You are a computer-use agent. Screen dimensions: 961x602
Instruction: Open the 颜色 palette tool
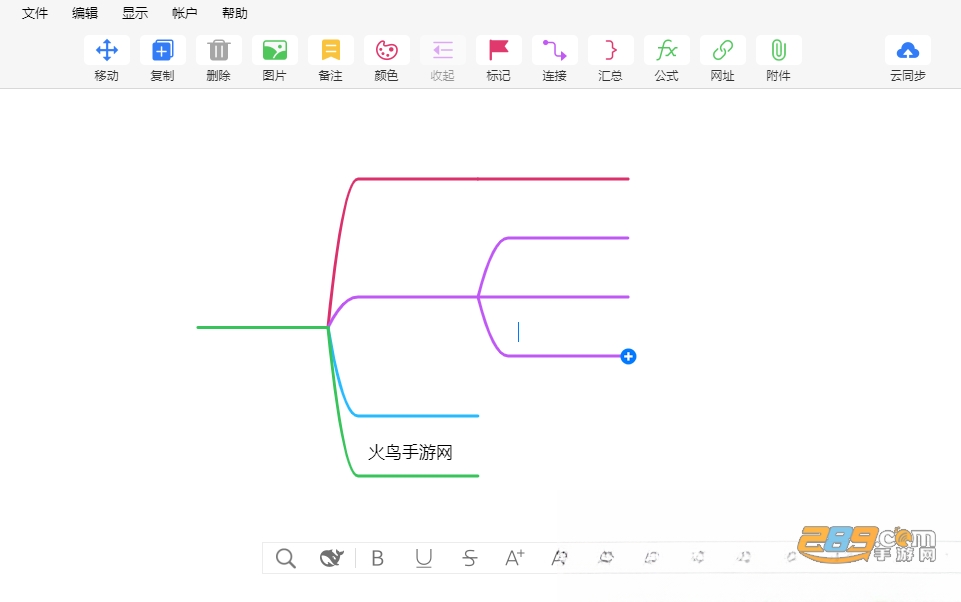point(387,50)
